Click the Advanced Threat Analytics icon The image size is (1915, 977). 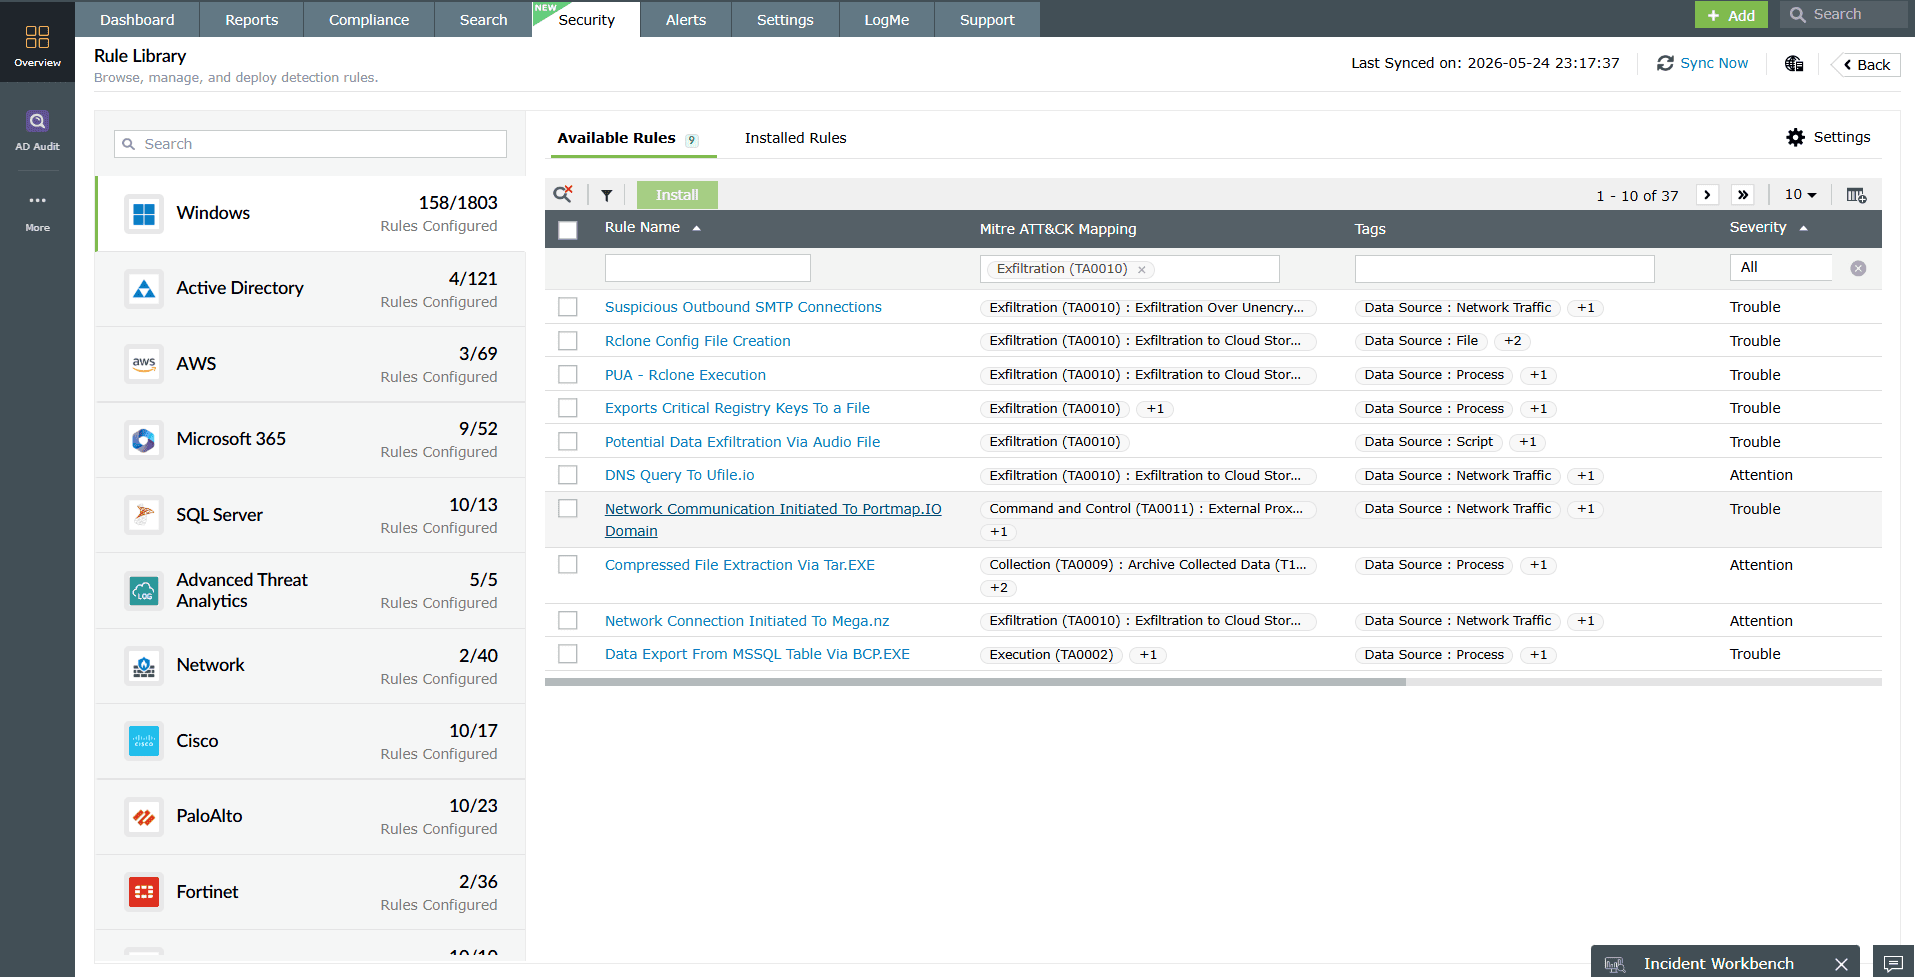click(144, 591)
